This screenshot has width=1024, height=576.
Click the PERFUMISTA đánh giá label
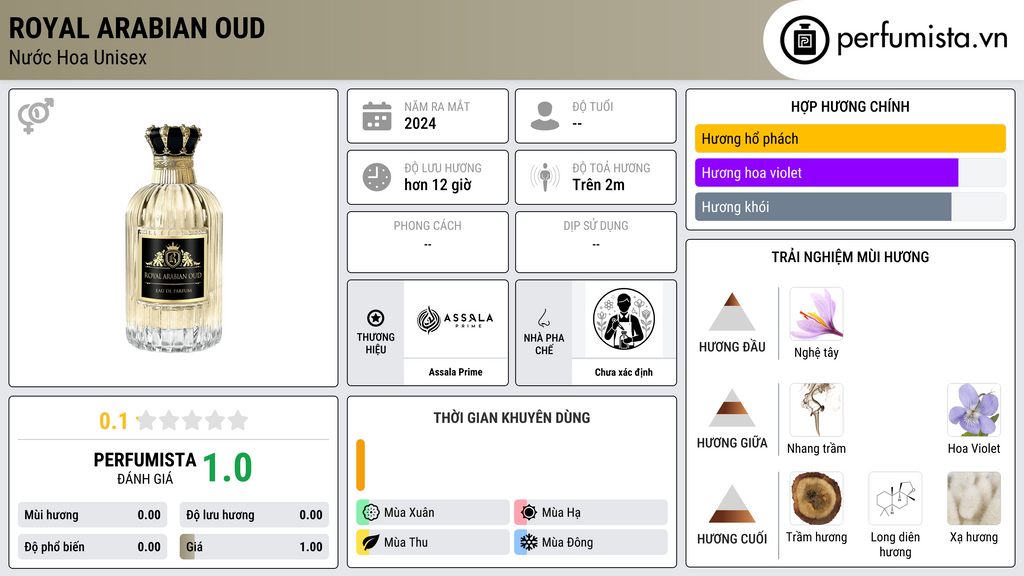point(145,468)
